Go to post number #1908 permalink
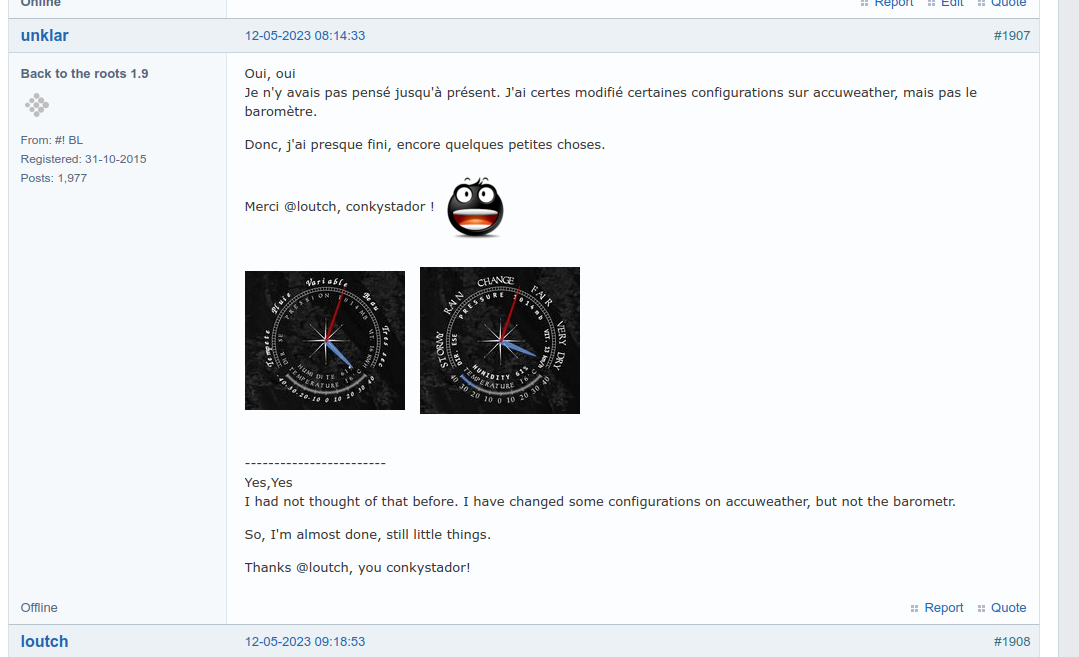The image size is (1079, 657). 1012,642
